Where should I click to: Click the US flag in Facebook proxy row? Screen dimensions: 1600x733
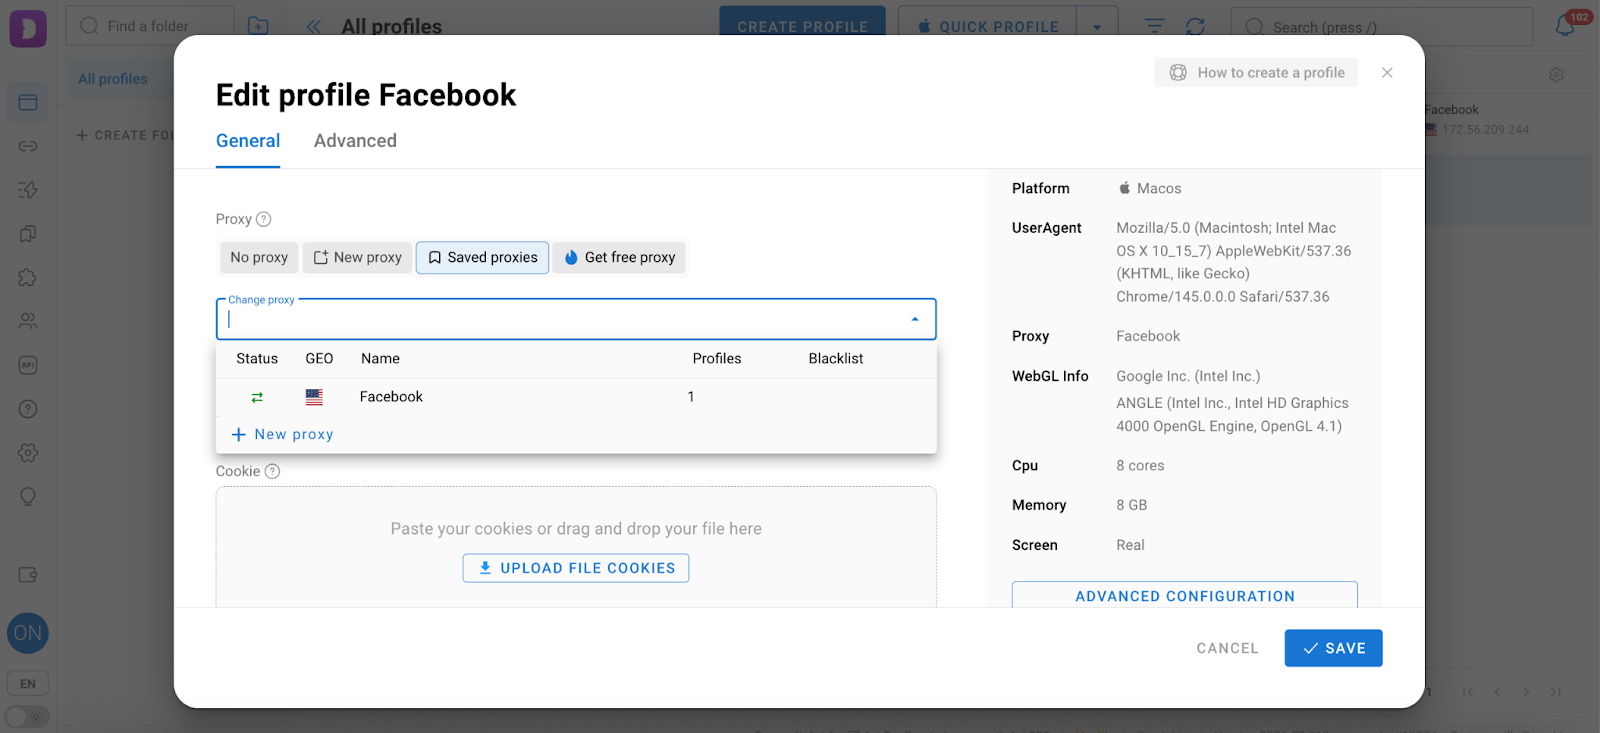coord(314,397)
